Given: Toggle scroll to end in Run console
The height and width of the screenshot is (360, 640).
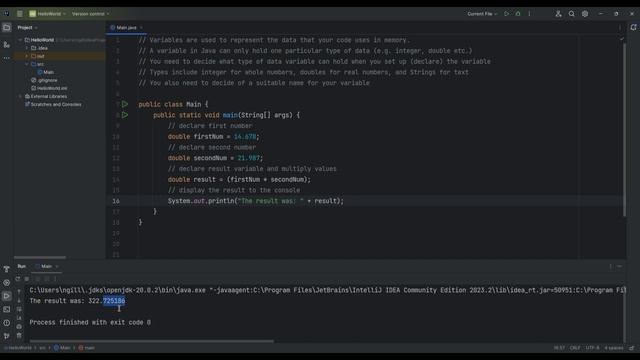Looking at the screenshot, I should coord(19,318).
